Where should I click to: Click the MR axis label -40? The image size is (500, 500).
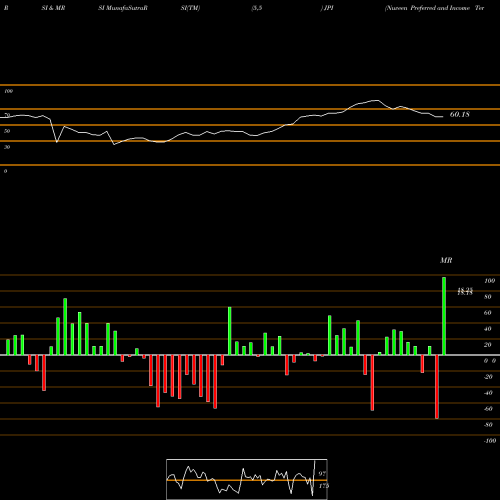point(488,393)
